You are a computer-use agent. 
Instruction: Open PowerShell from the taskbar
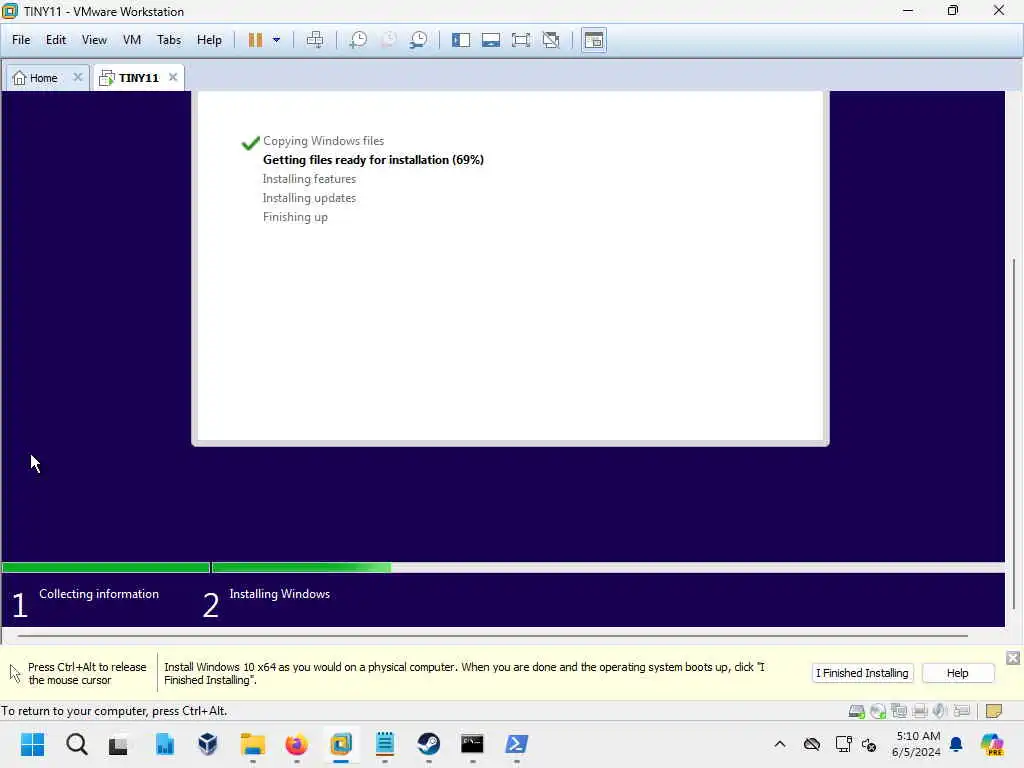517,744
